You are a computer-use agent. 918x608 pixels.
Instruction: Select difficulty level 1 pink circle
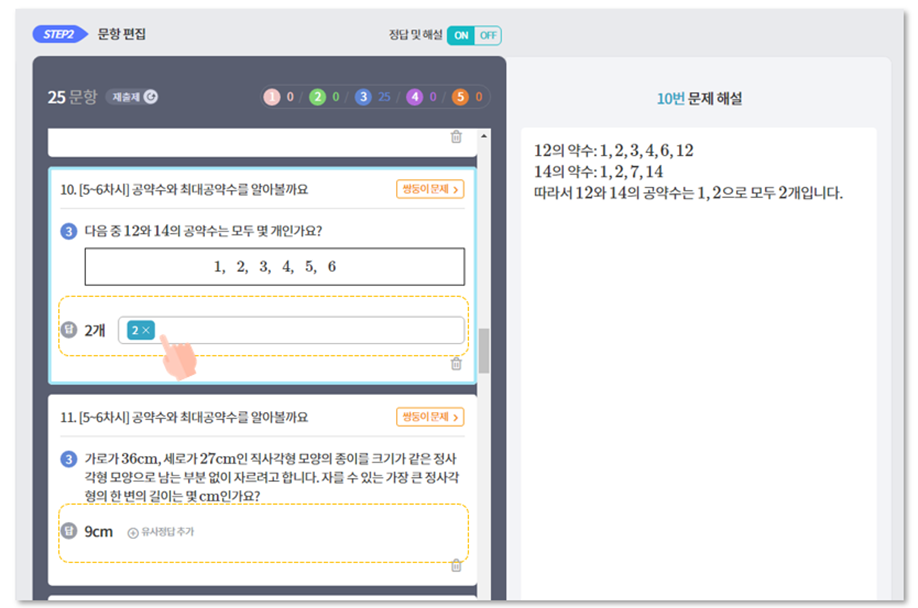point(272,97)
